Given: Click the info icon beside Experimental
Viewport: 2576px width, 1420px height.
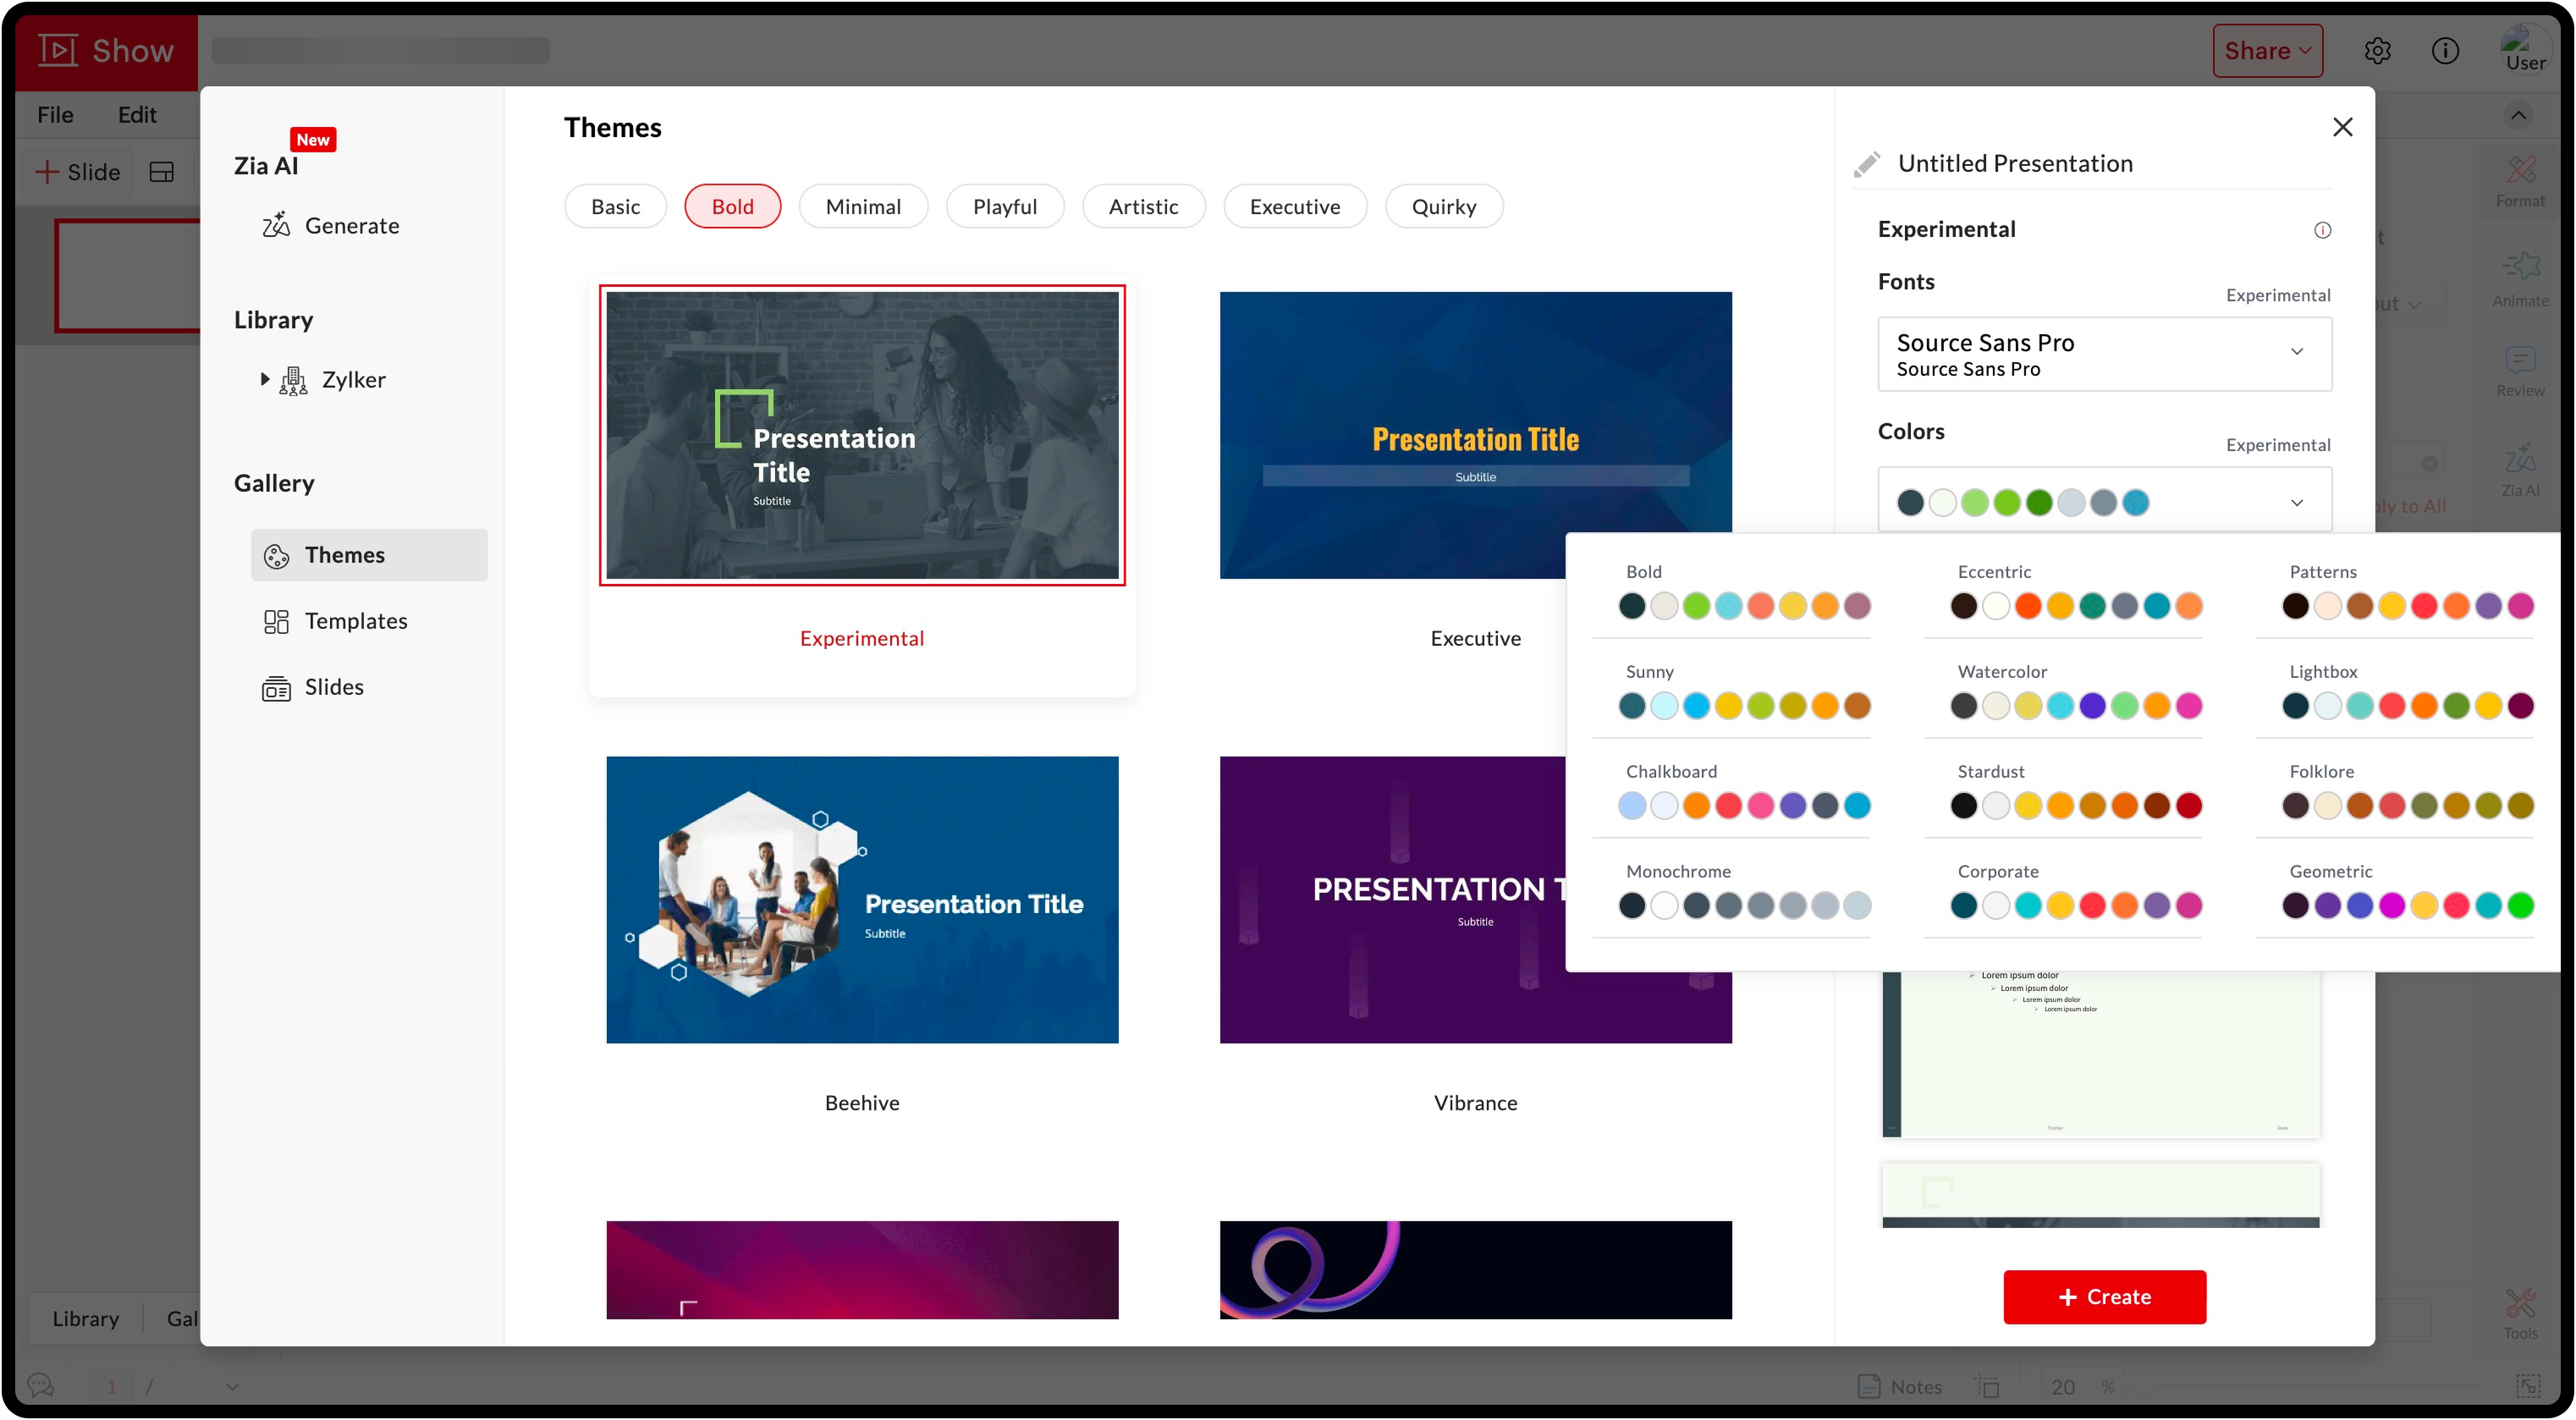Looking at the screenshot, I should click(2322, 230).
